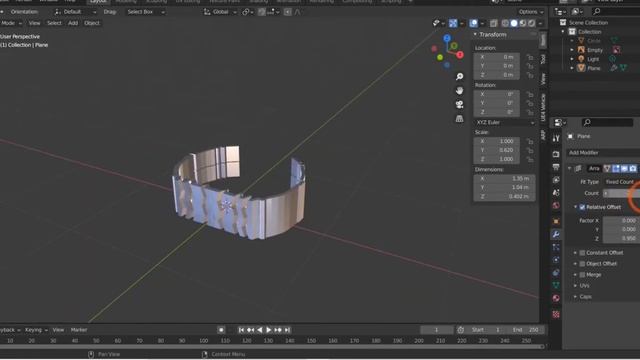Click the Scale Y 0.620 field
Image resolution: width=640 pixels, height=360 pixels.
click(x=497, y=150)
